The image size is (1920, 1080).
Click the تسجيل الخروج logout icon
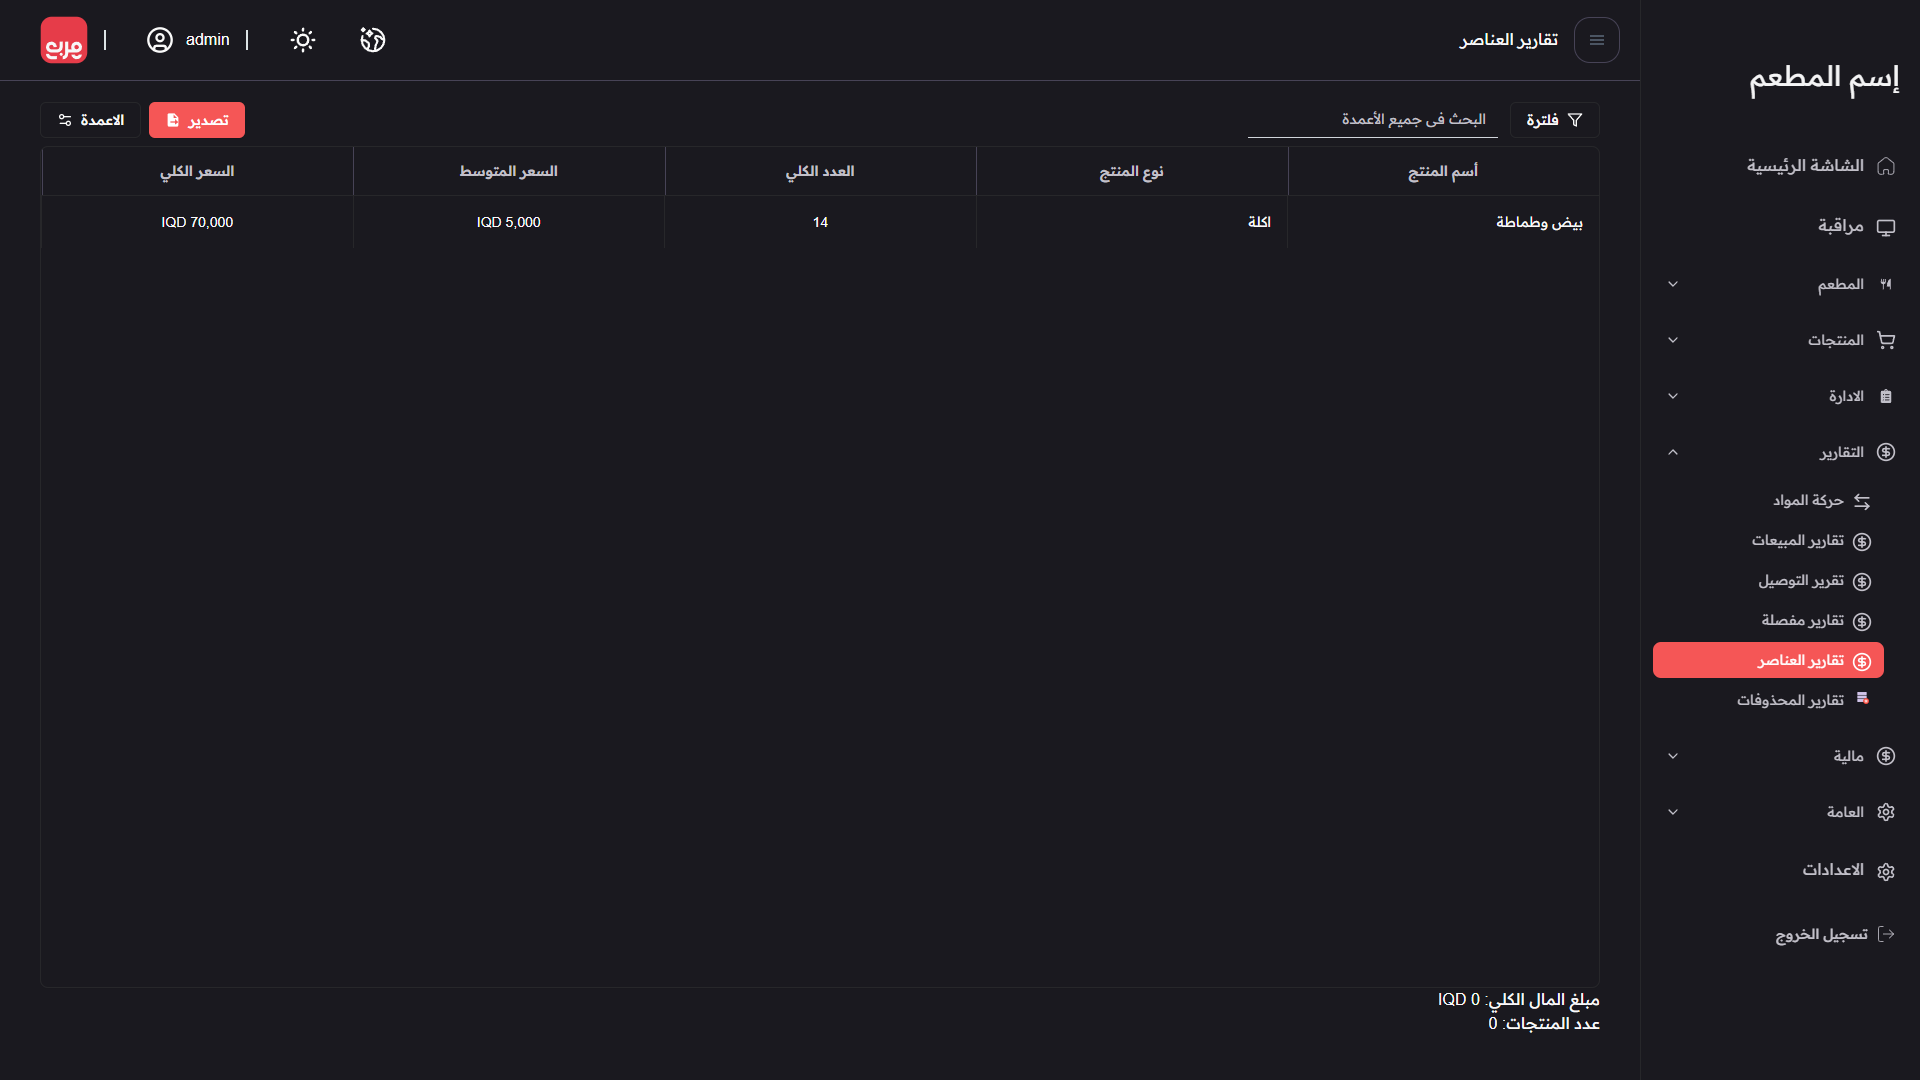(x=1885, y=934)
